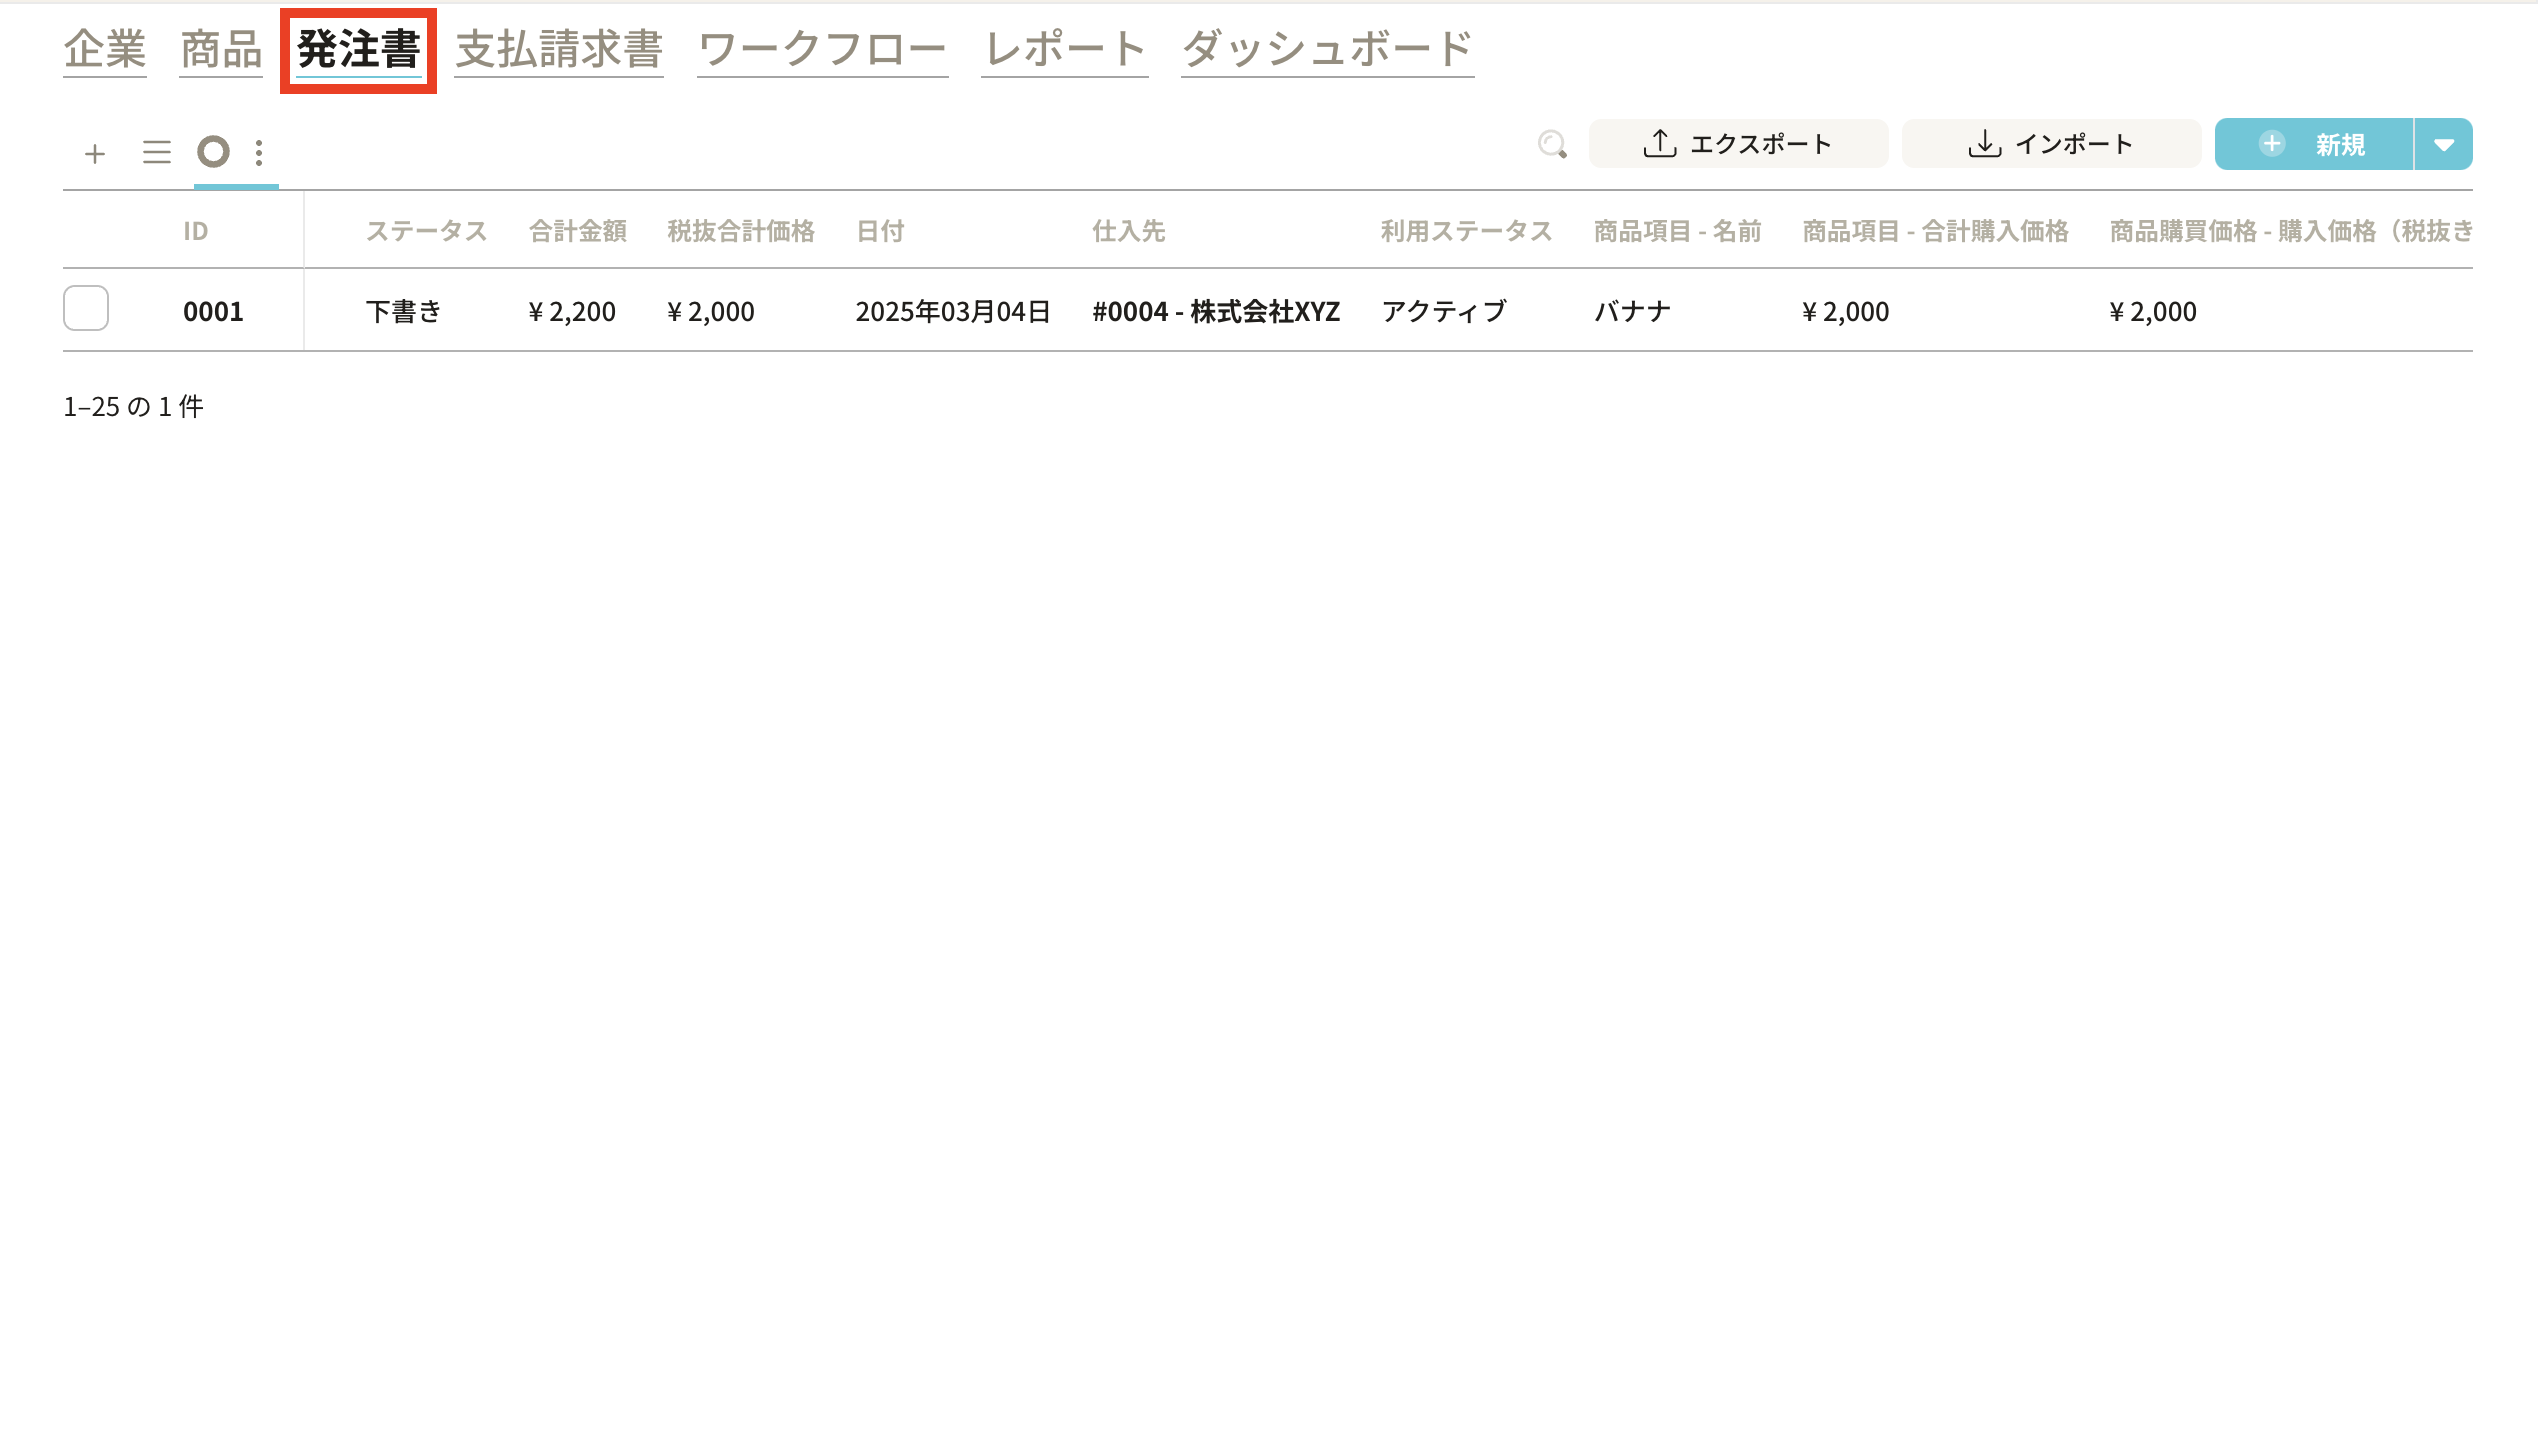Click the インポート button

(x=2051, y=144)
